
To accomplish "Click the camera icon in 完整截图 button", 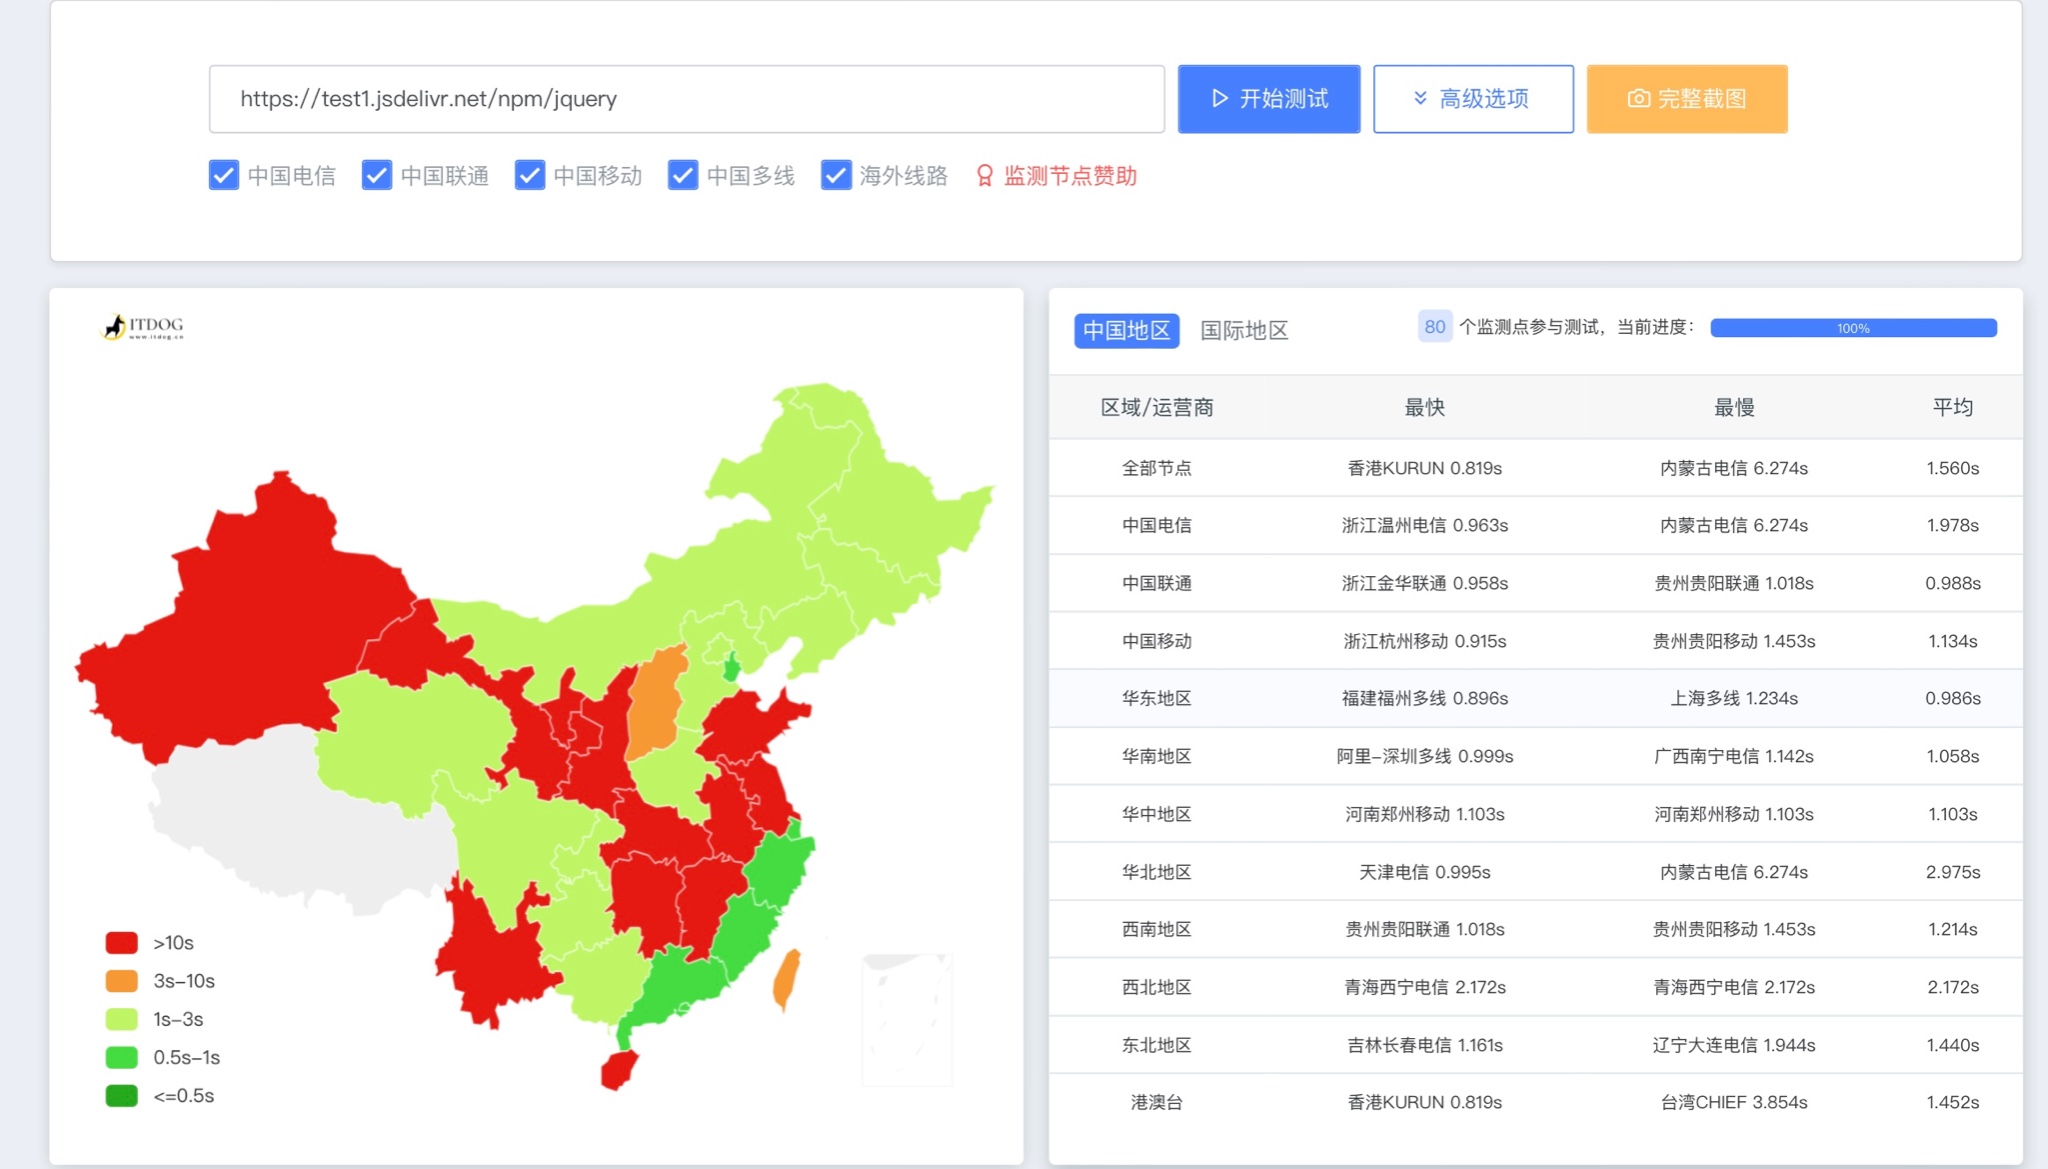I will coord(1638,98).
